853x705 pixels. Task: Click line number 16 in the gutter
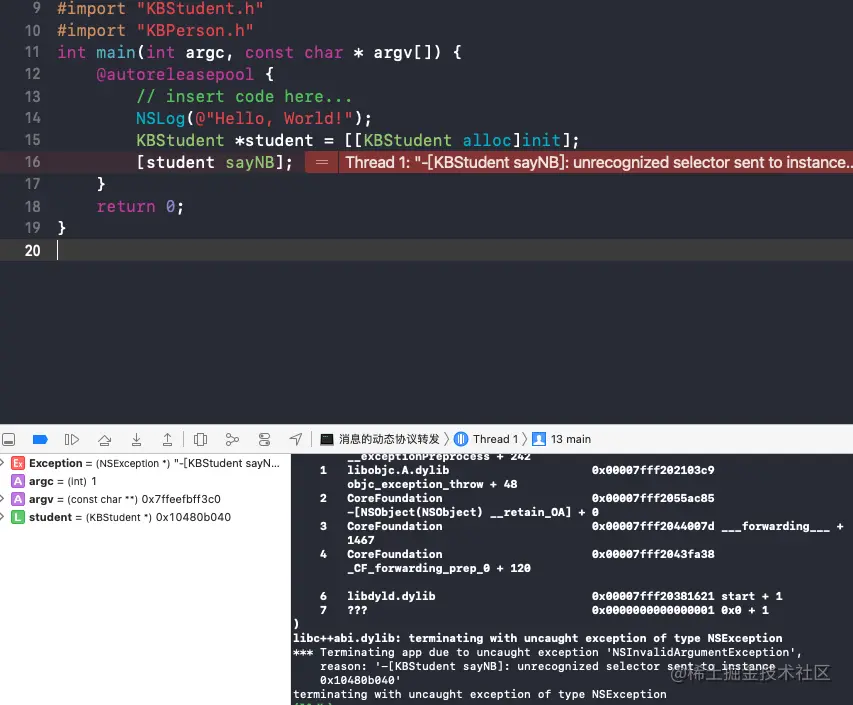tap(32, 162)
